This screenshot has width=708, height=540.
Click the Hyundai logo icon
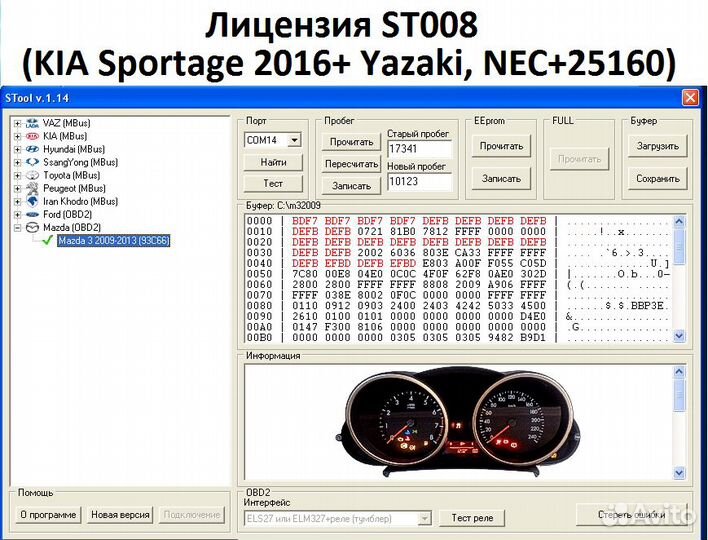coord(32,149)
